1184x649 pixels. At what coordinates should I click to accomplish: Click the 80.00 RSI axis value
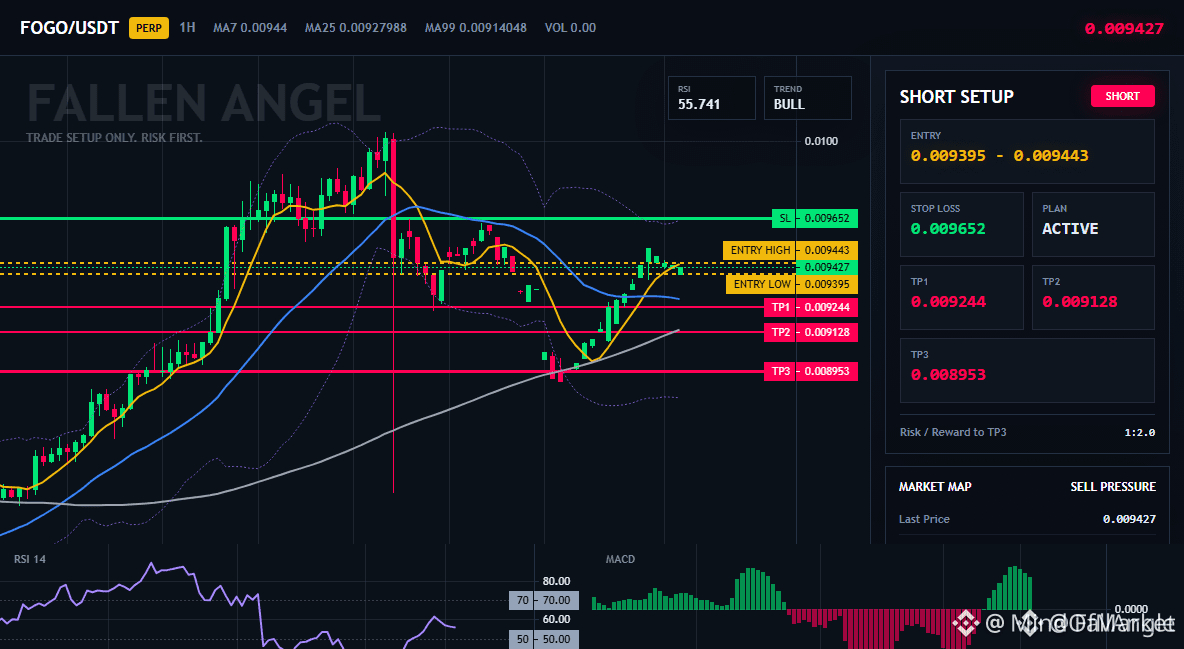pyautogui.click(x=556, y=581)
